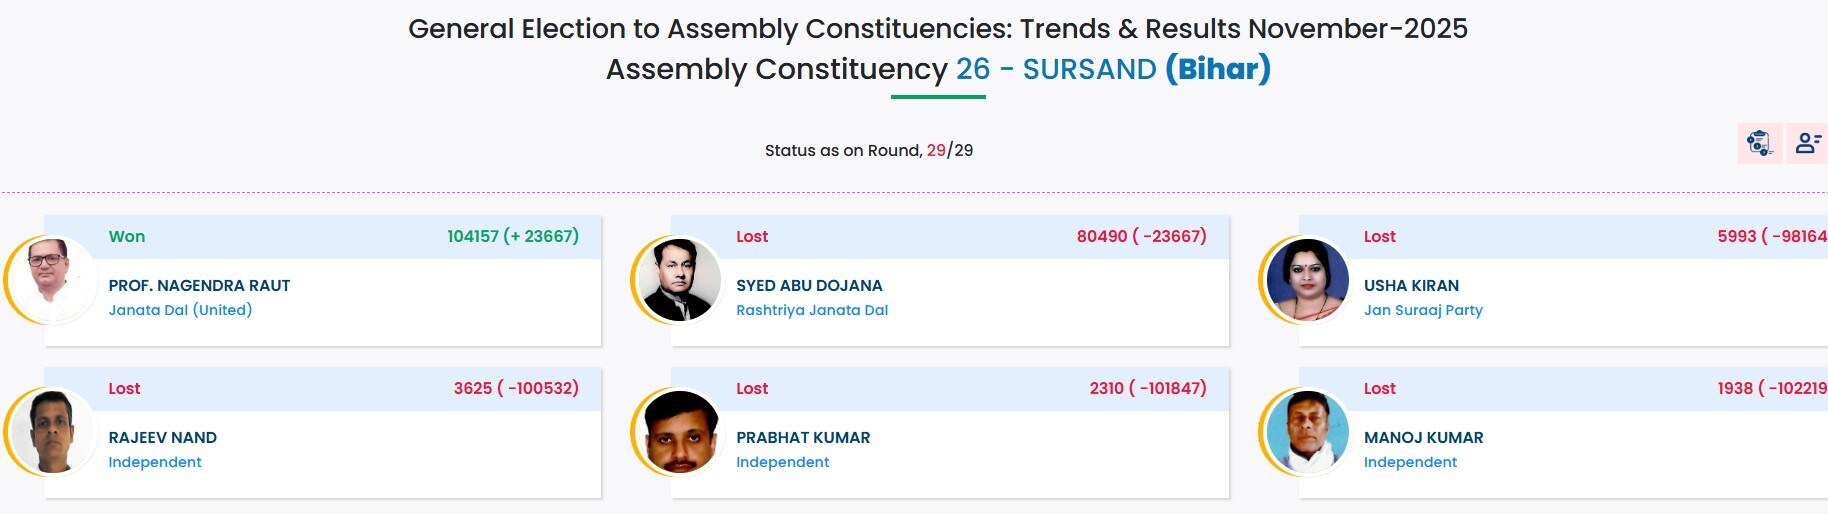The height and width of the screenshot is (514, 1828).
Task: Click the 104157 (+23667) winning vote count
Action: [x=513, y=237]
